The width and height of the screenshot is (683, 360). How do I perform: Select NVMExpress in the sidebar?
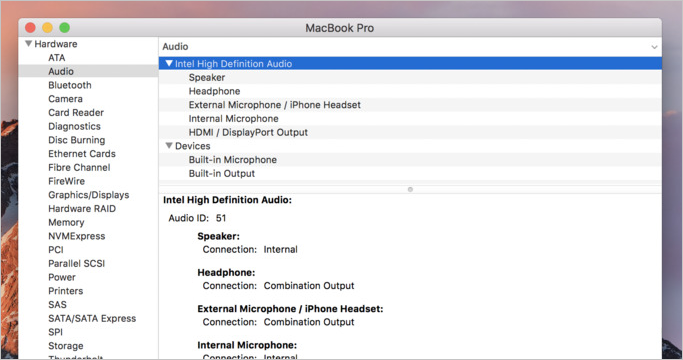coord(77,236)
